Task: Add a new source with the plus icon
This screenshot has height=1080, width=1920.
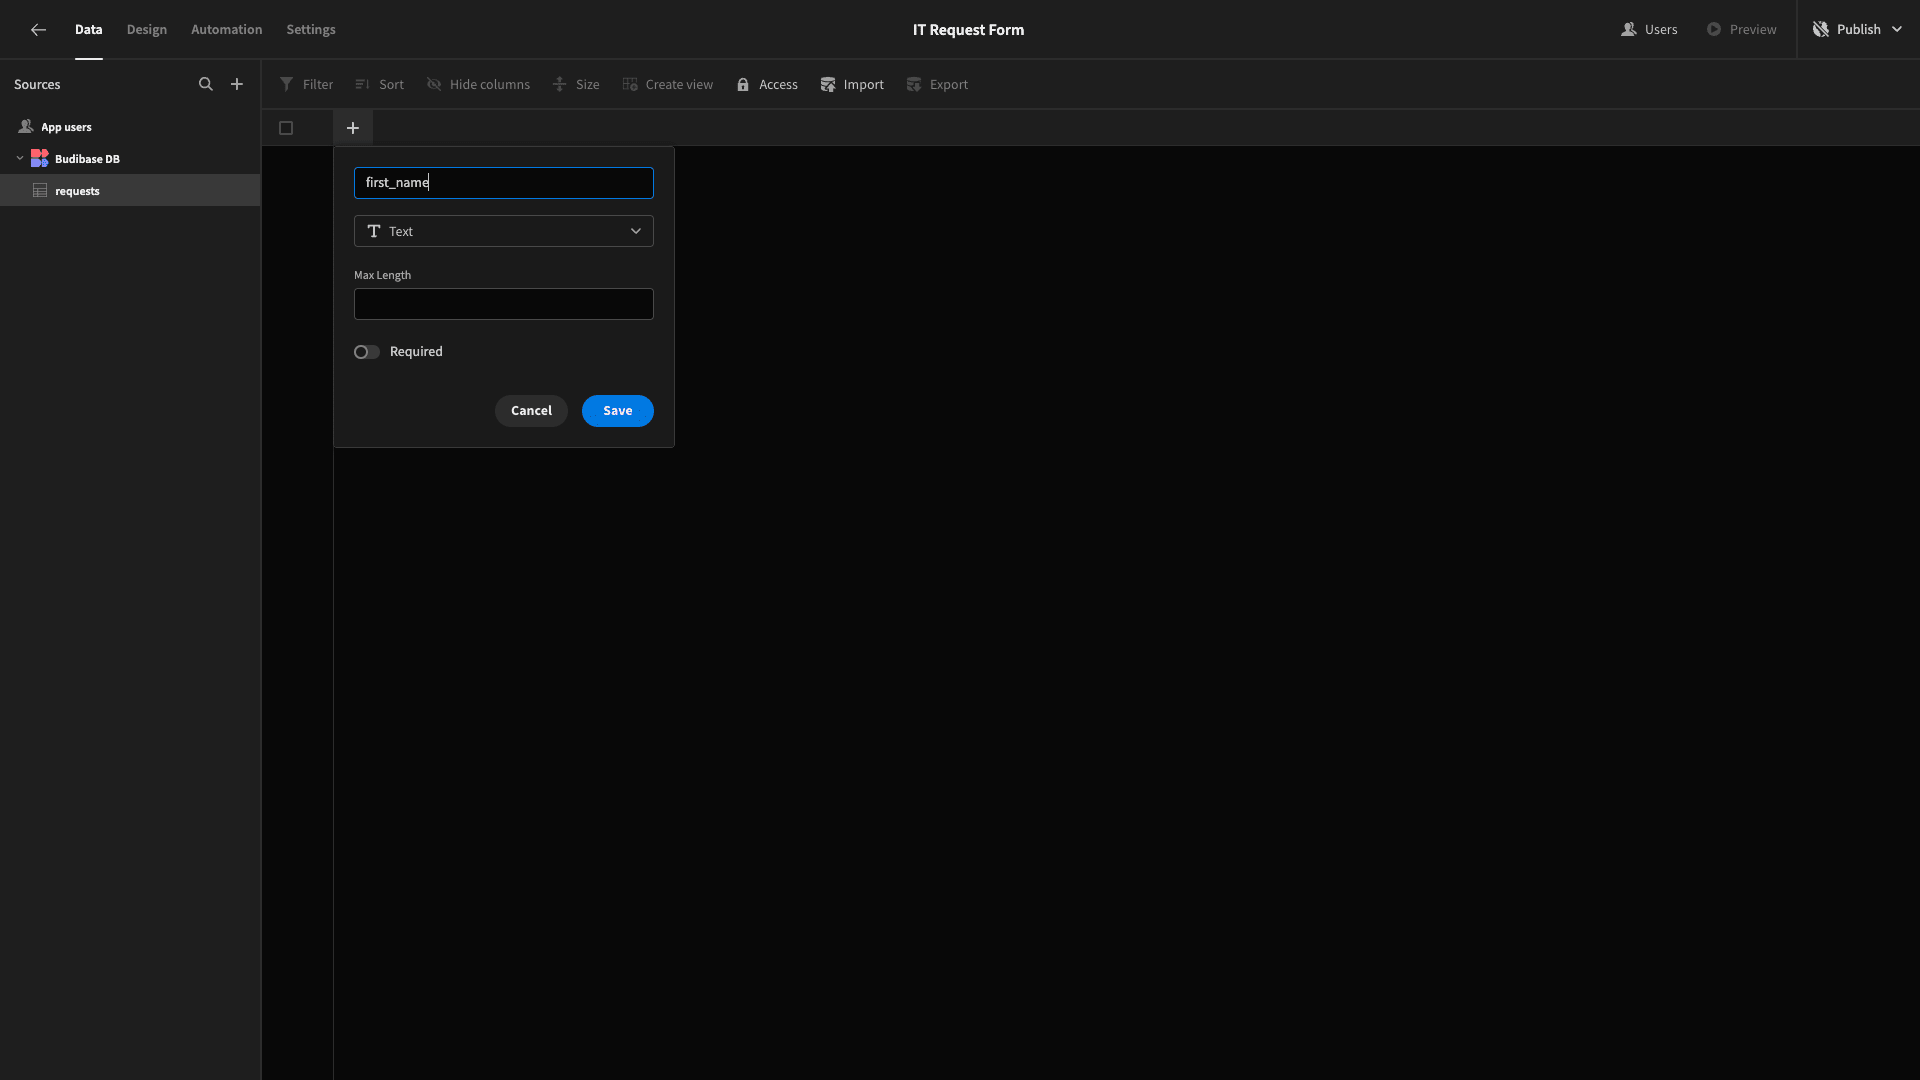Action: pyautogui.click(x=237, y=84)
